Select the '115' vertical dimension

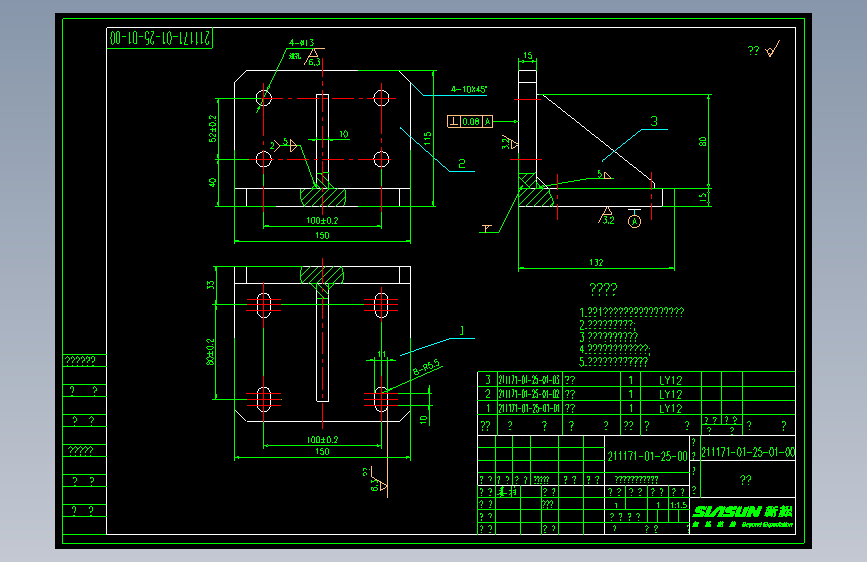(427, 138)
